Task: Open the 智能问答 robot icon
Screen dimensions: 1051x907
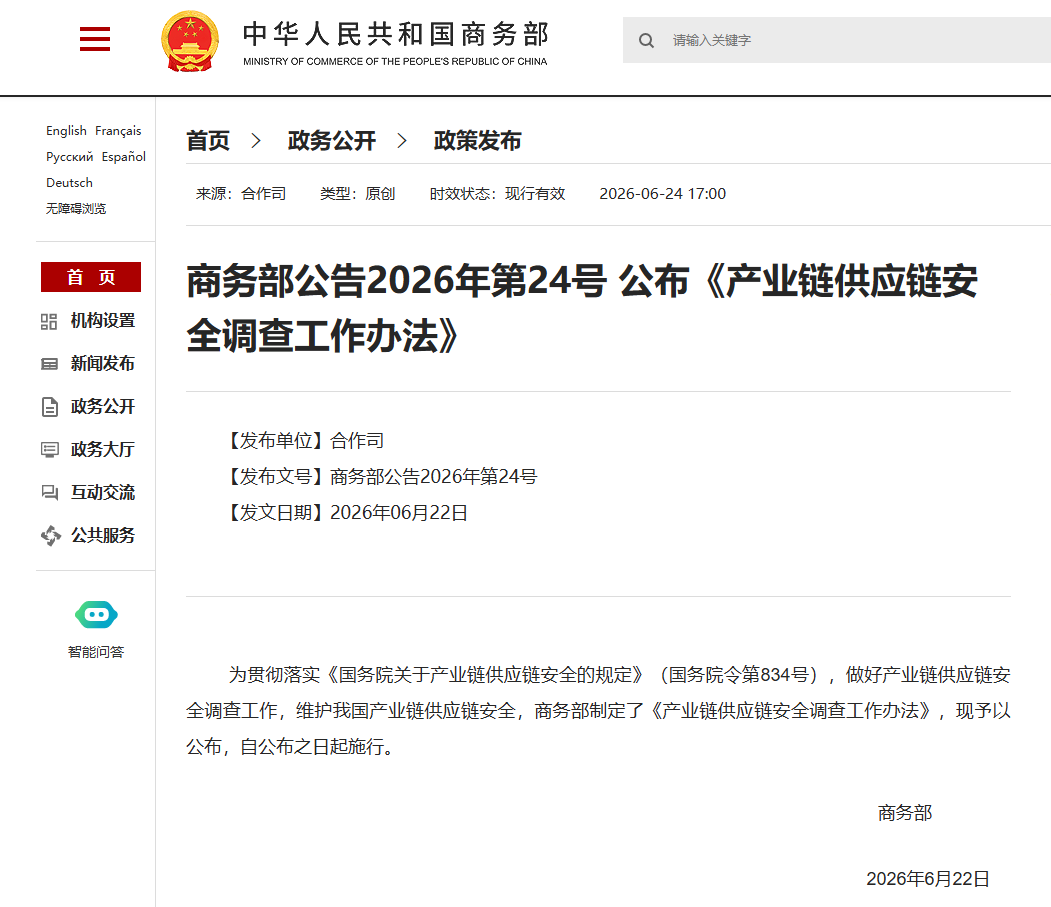Action: [x=96, y=615]
